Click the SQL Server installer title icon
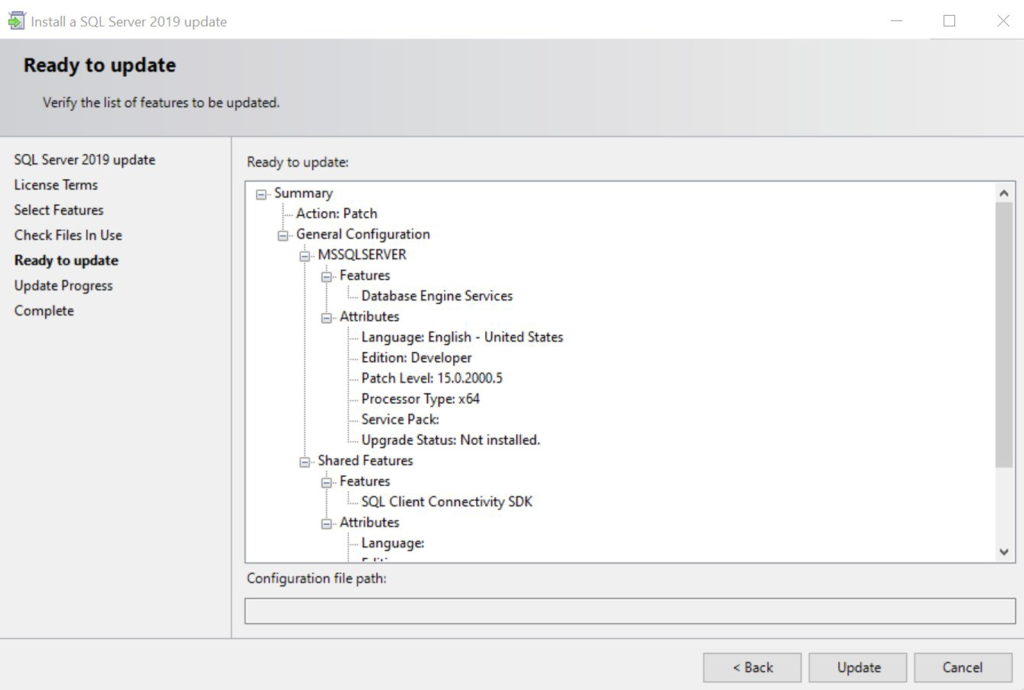The width and height of the screenshot is (1024, 690). [16, 21]
